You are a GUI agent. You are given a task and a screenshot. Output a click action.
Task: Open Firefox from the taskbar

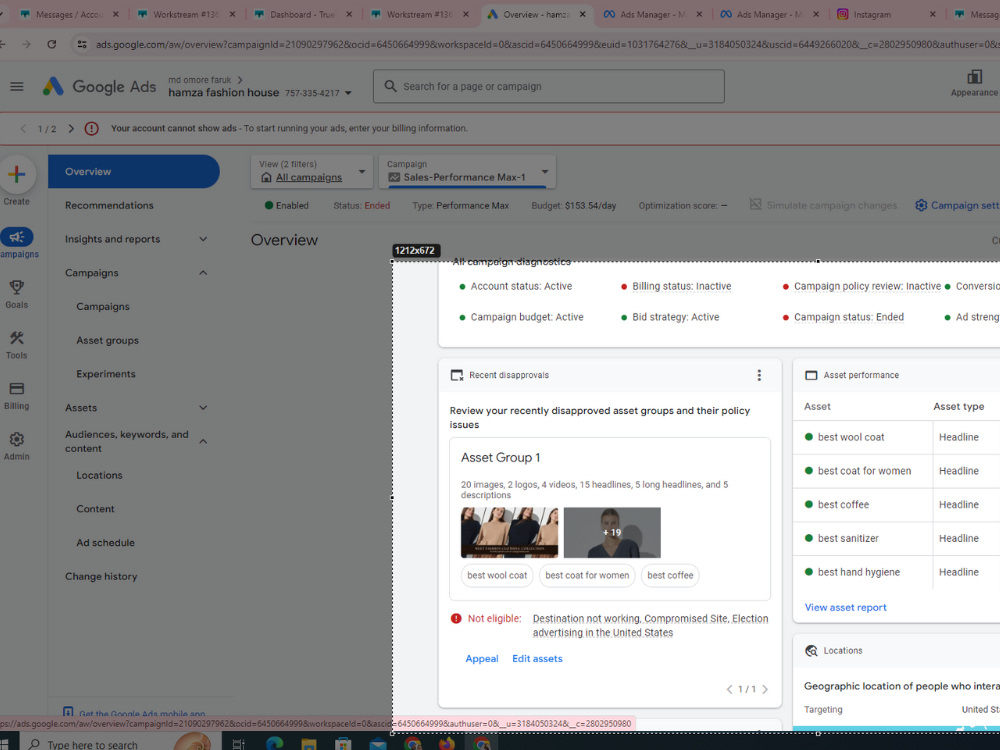click(446, 743)
